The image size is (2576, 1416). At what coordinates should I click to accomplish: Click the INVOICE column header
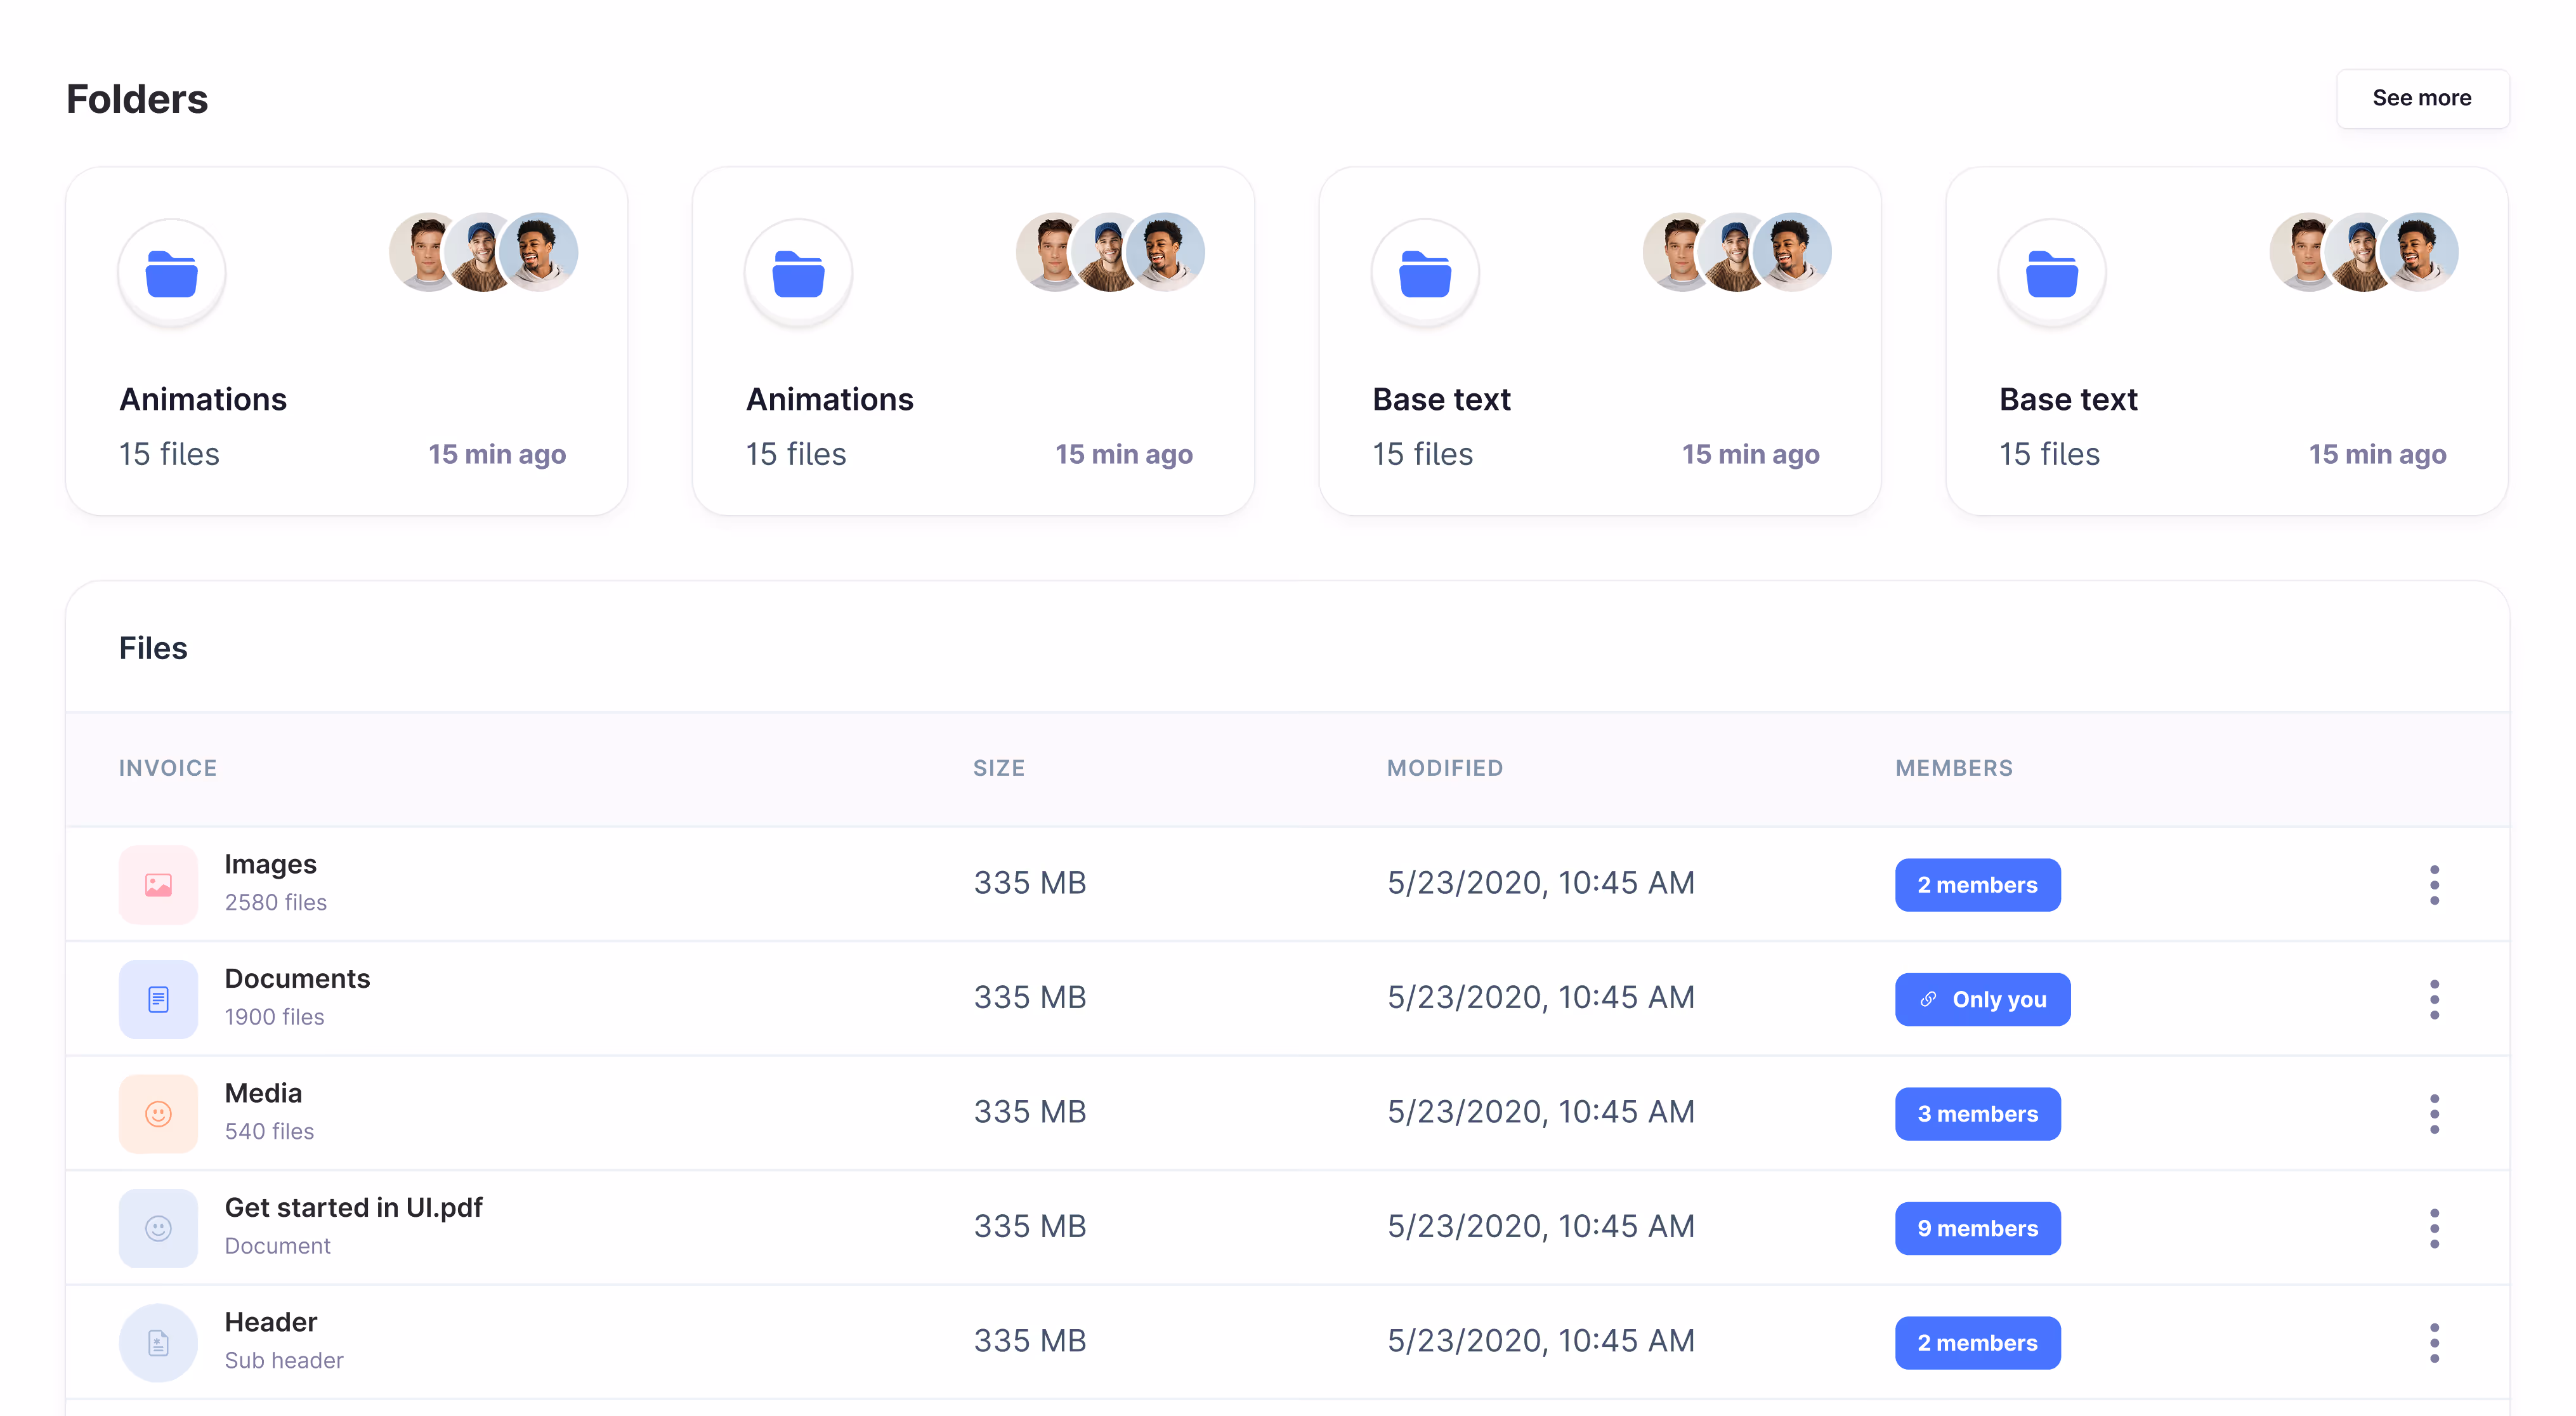coord(168,768)
